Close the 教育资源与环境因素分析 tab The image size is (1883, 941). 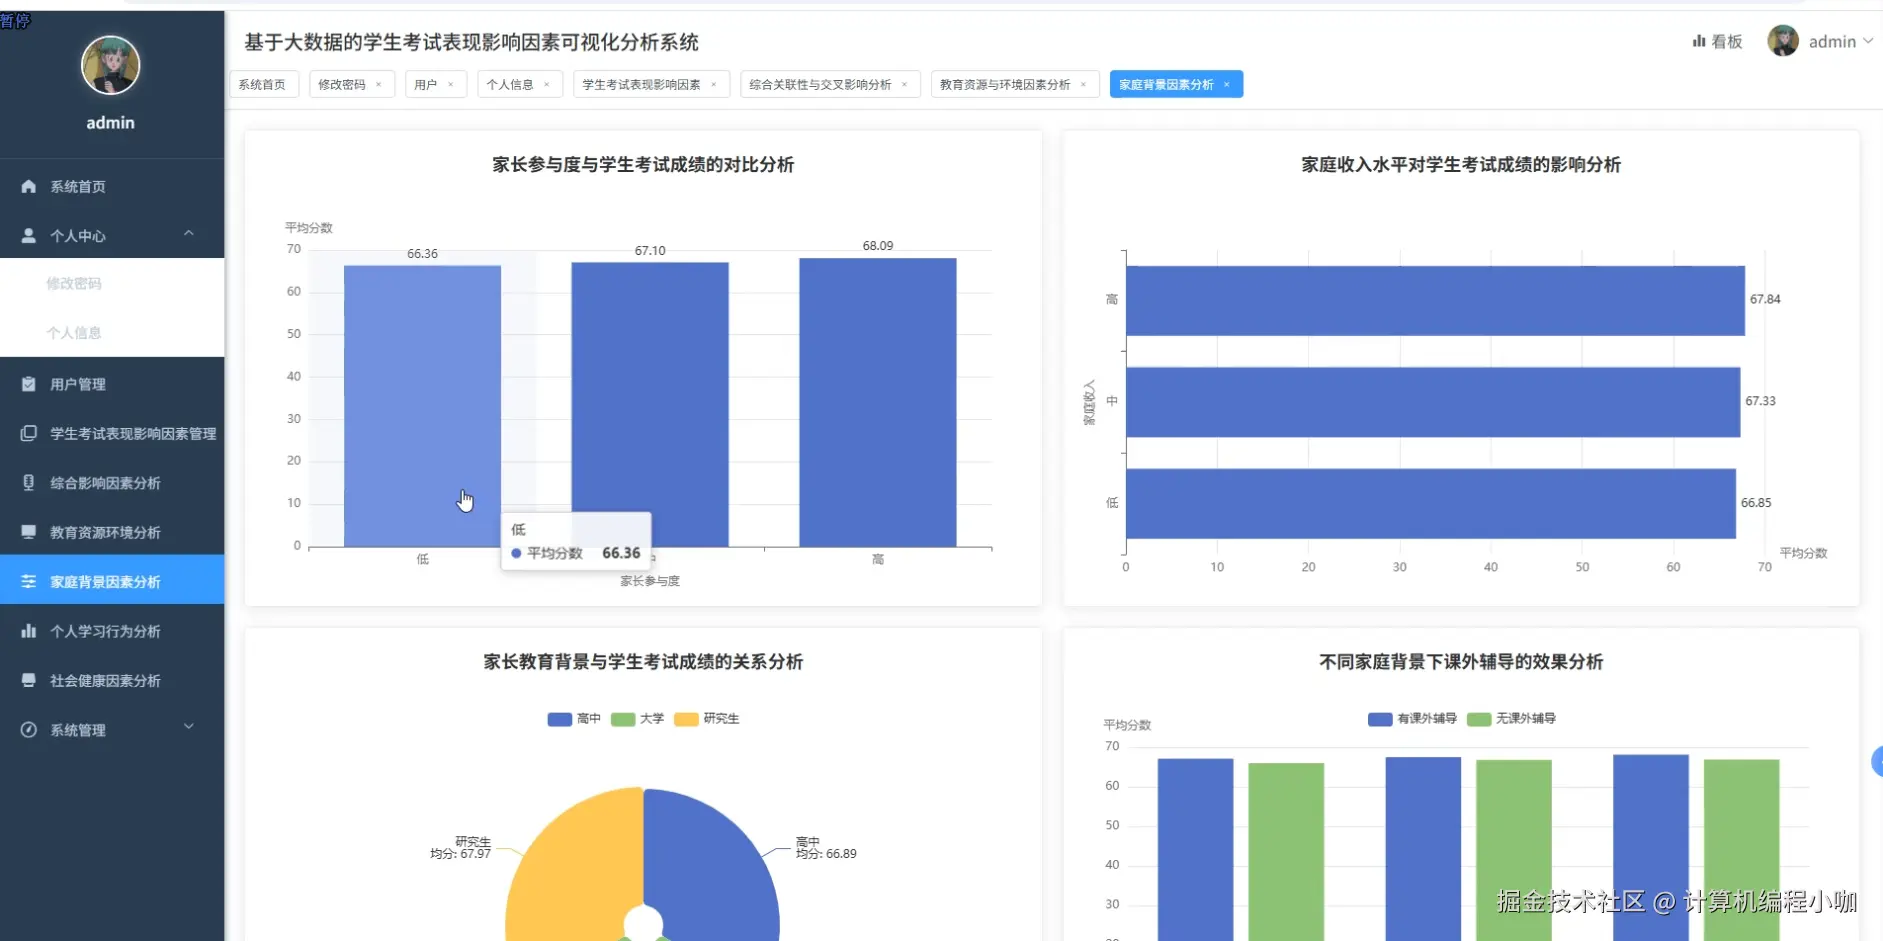pyautogui.click(x=1083, y=85)
